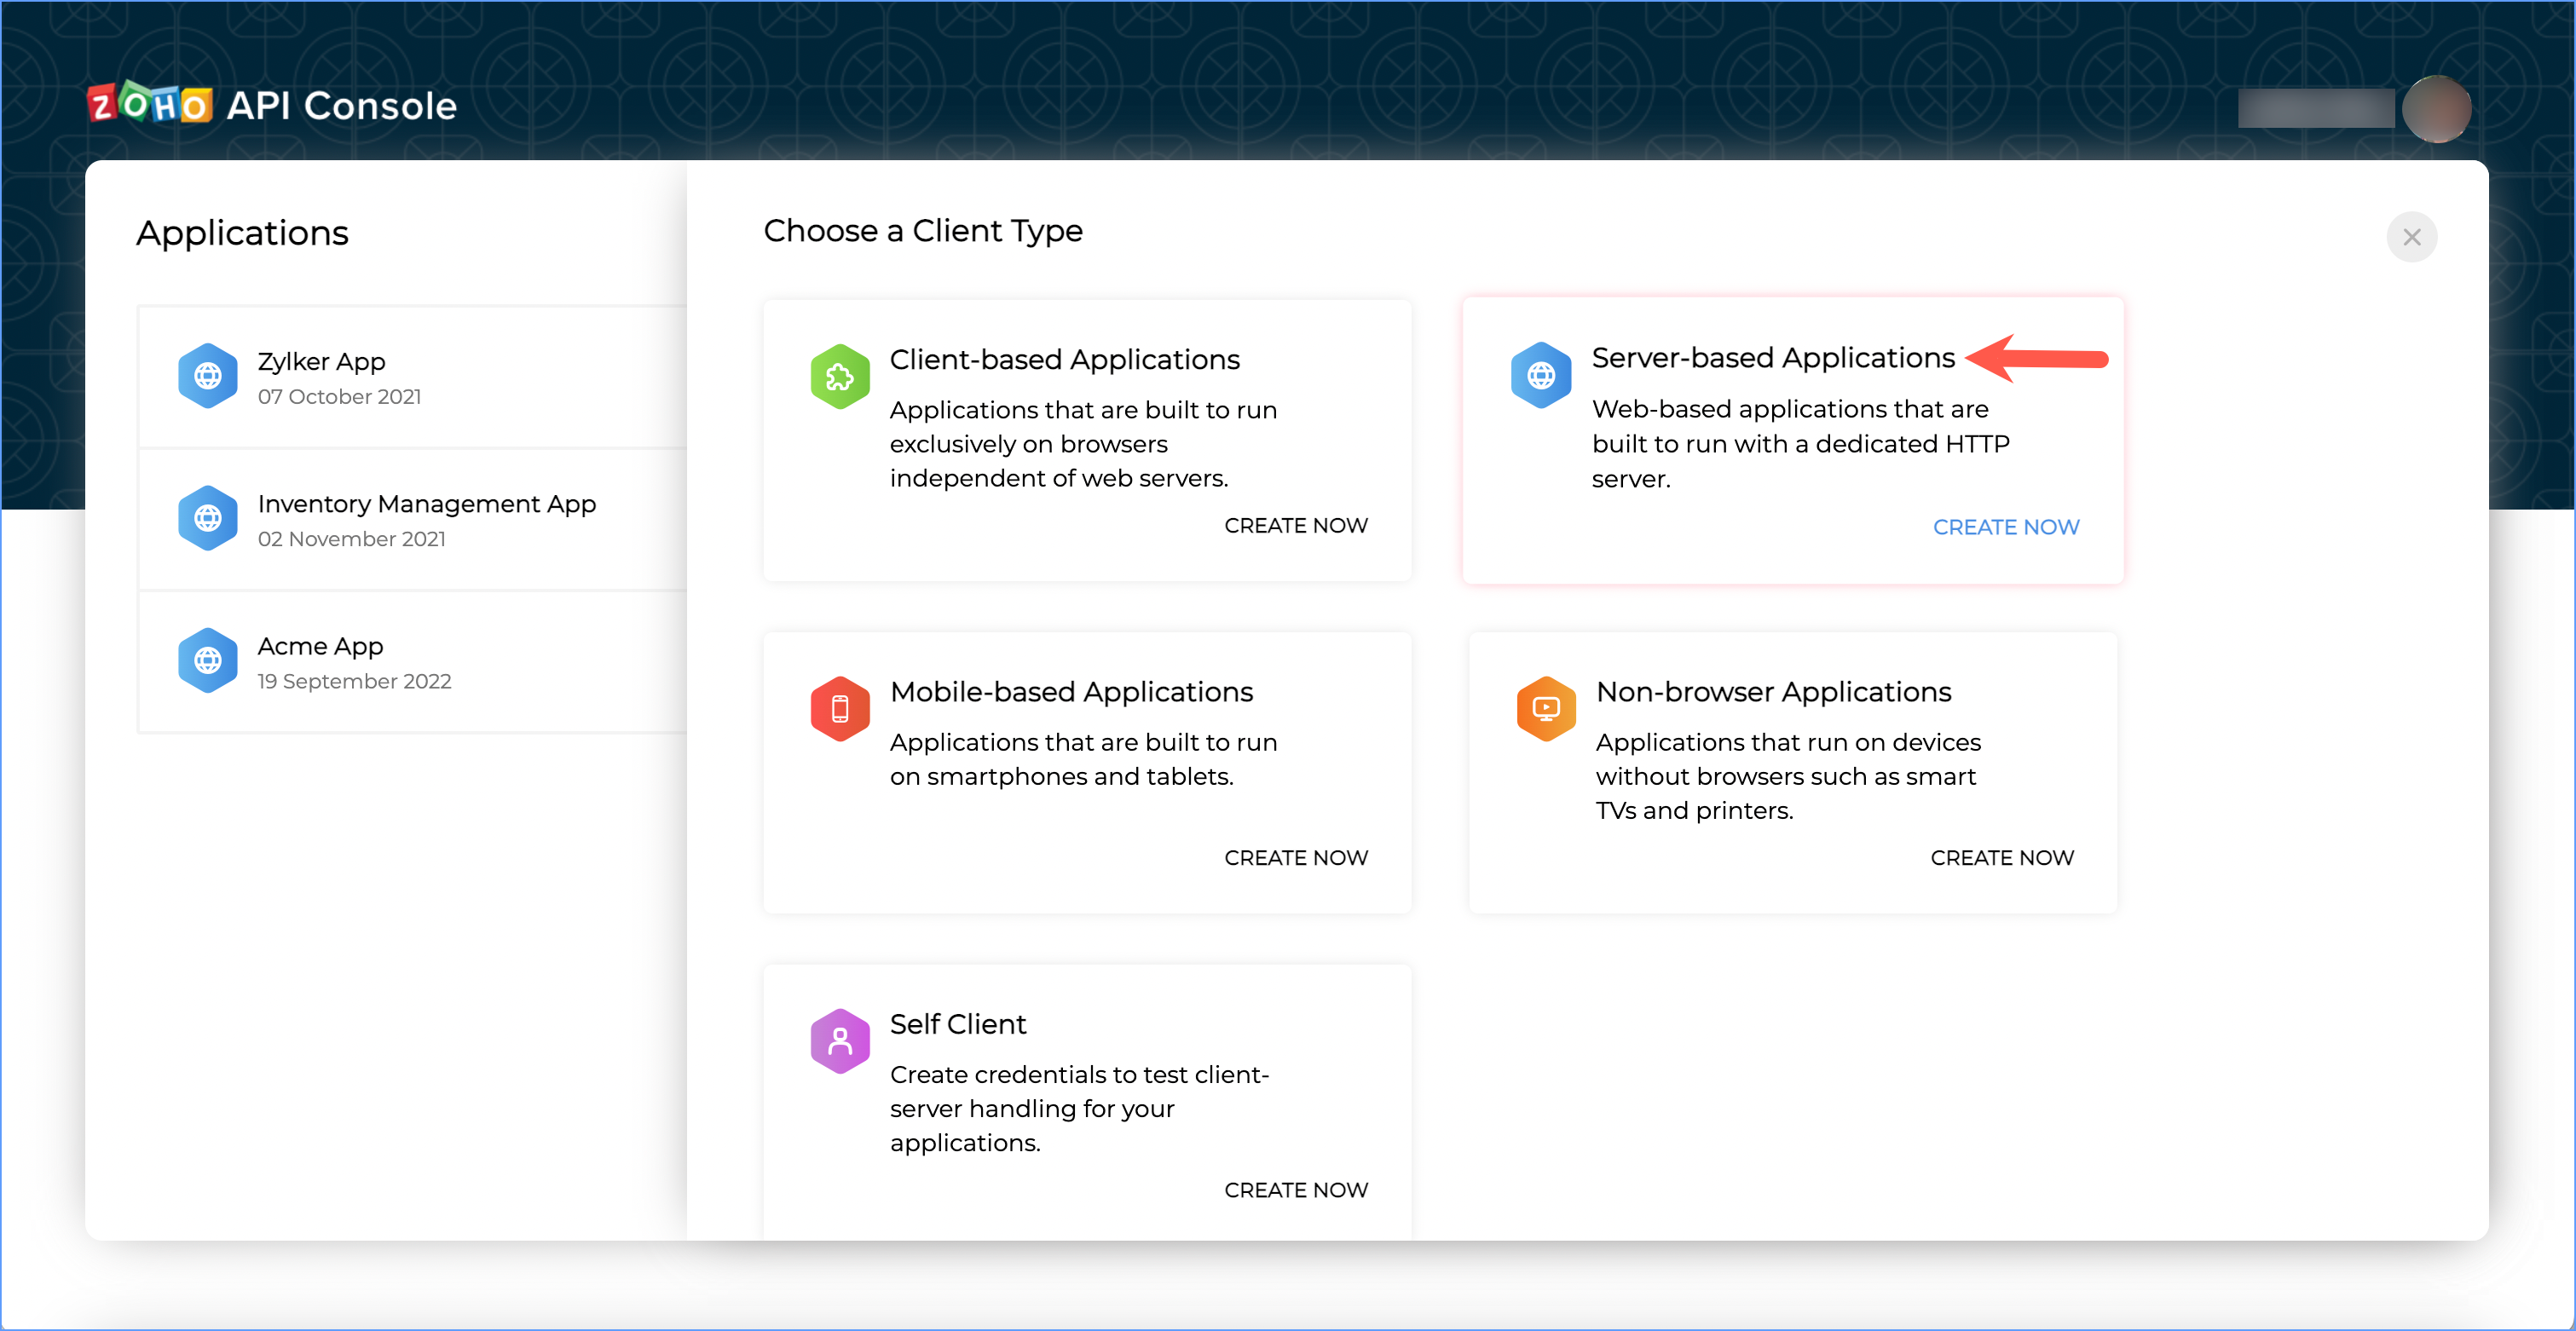Click the Inventory Management App globe icon
The height and width of the screenshot is (1331, 2576).
[x=208, y=518]
